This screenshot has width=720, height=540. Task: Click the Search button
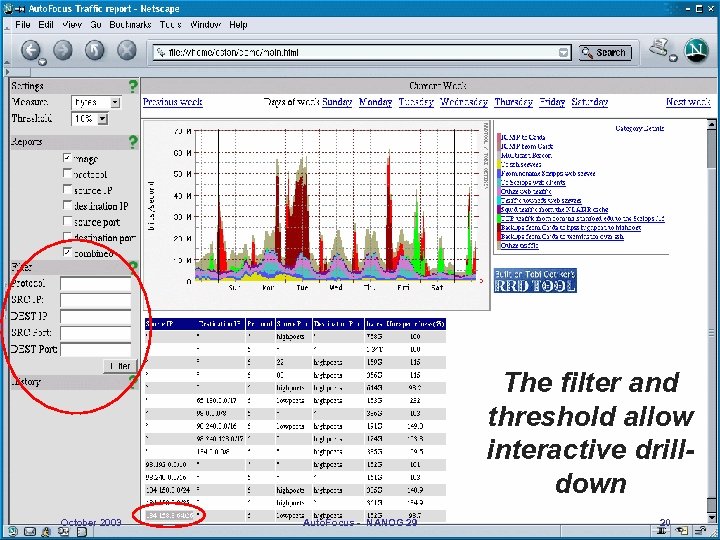(605, 52)
